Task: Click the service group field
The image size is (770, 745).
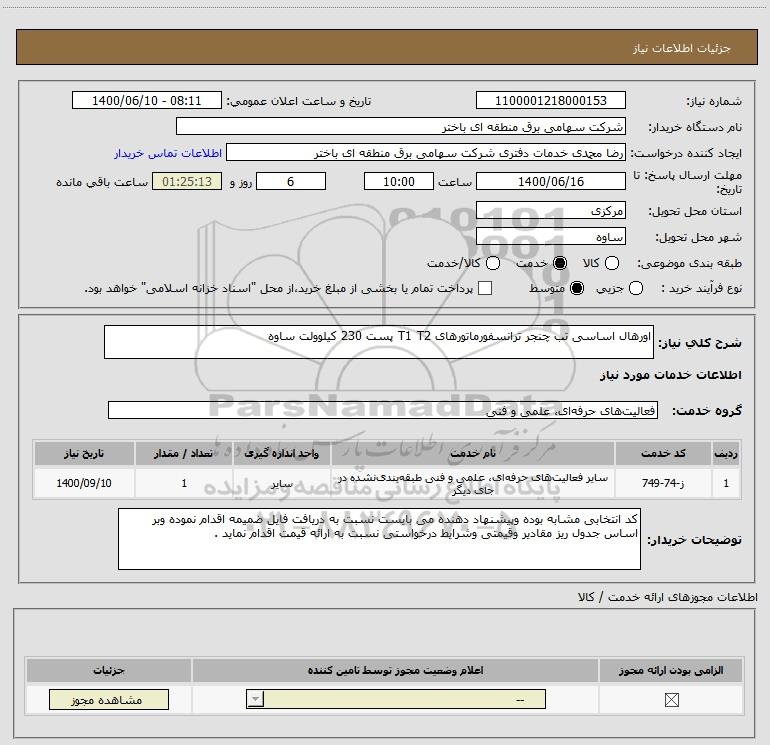Action: pyautogui.click(x=383, y=410)
